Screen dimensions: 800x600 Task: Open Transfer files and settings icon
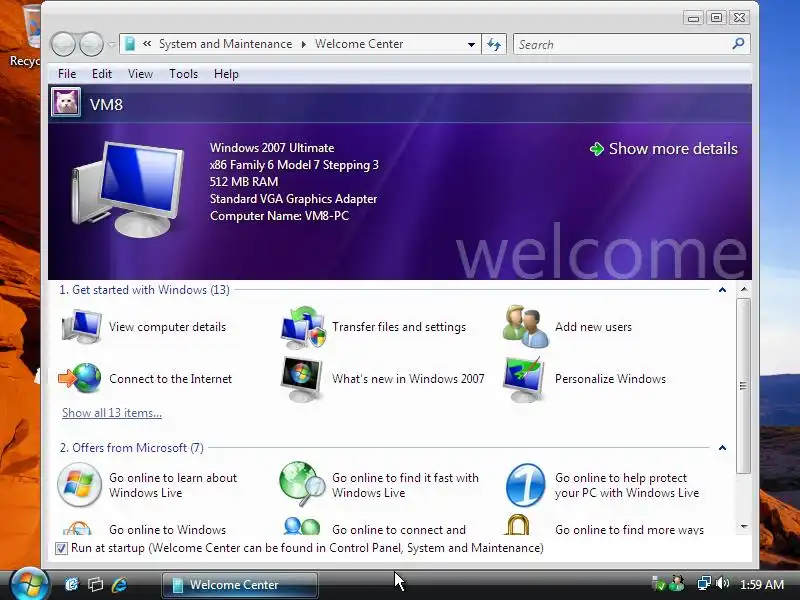(x=303, y=327)
